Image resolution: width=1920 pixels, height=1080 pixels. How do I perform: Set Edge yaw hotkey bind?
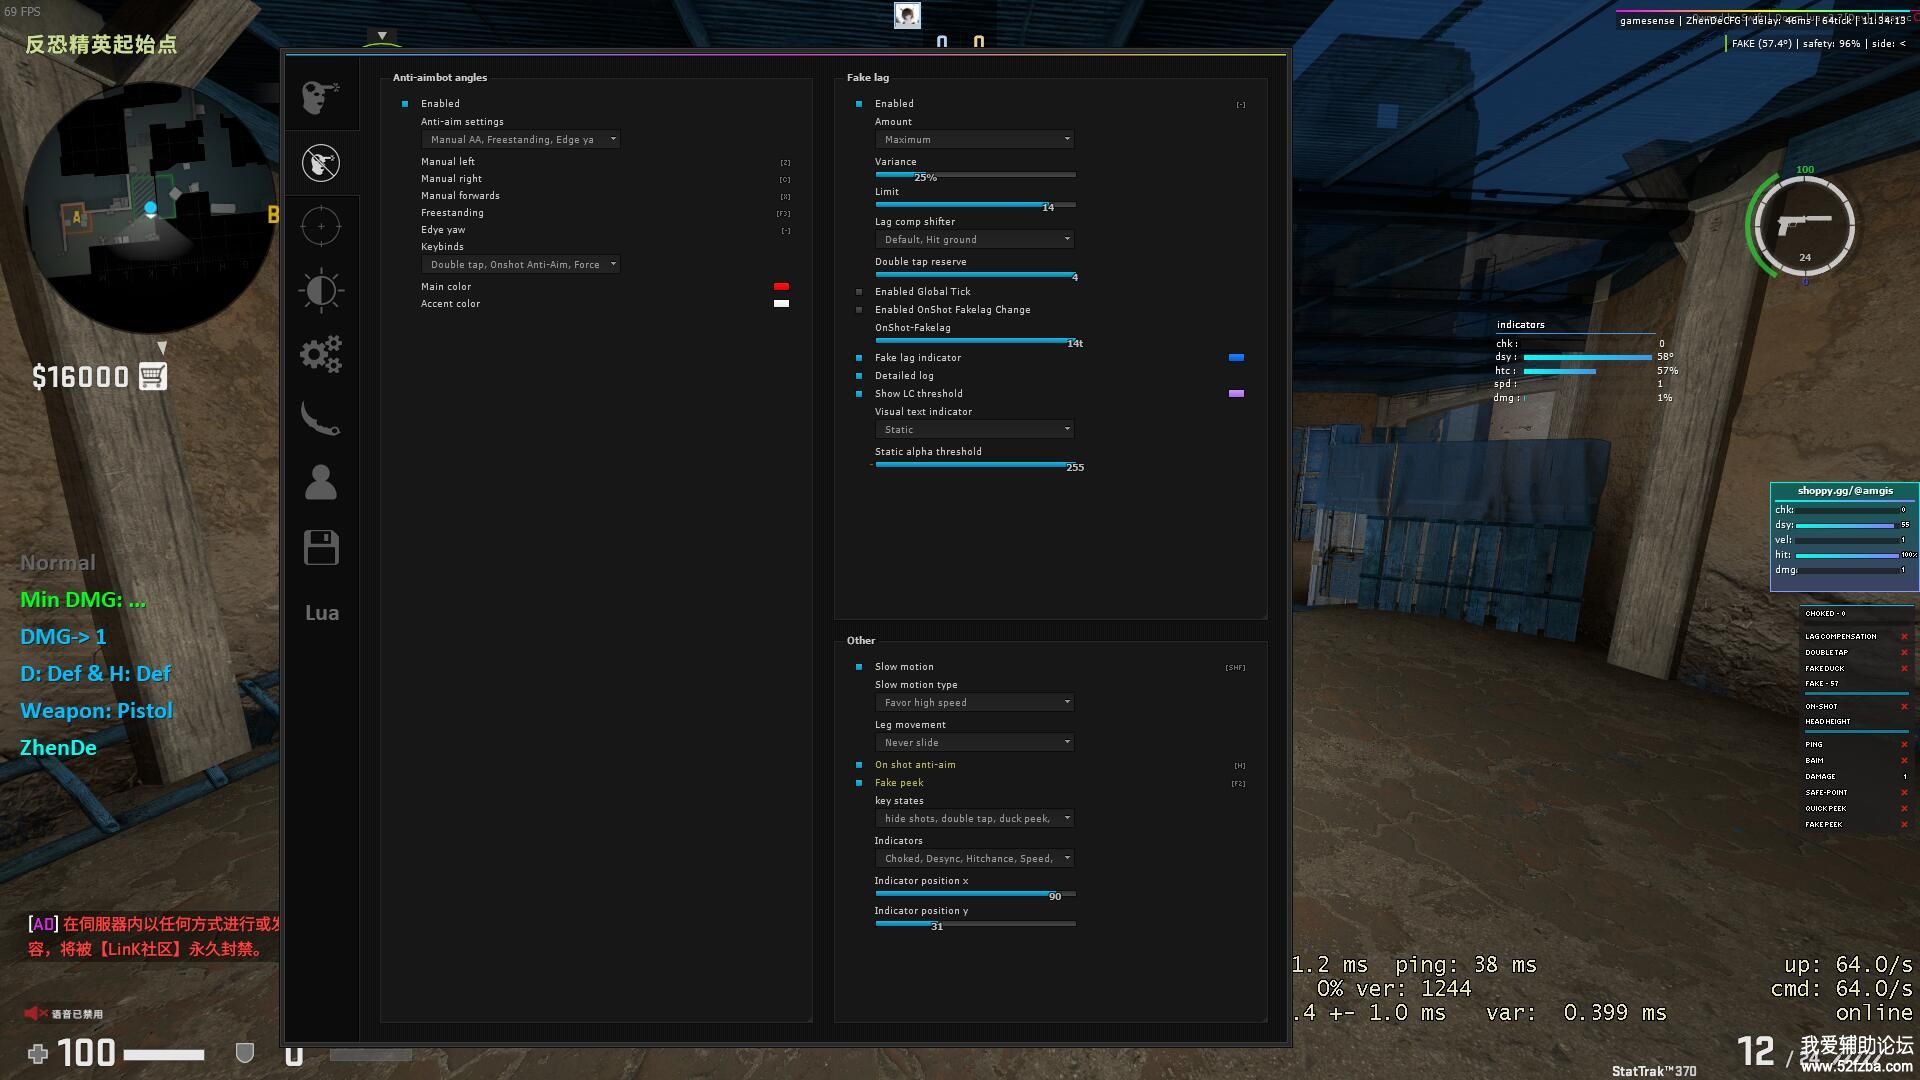(x=786, y=231)
